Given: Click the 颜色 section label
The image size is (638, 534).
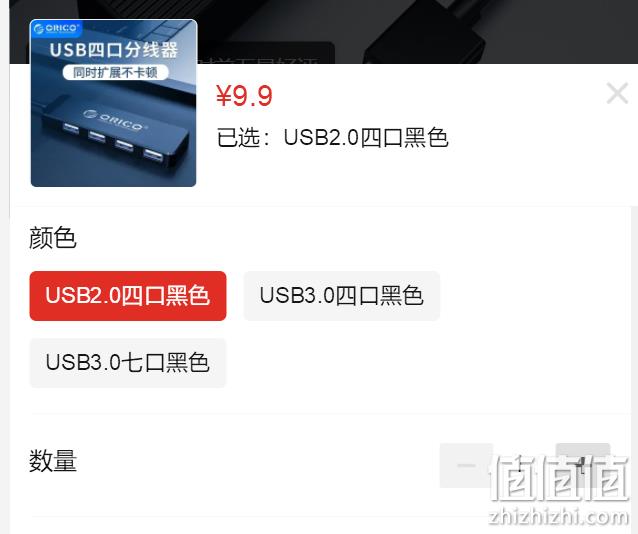Looking at the screenshot, I should (52, 238).
